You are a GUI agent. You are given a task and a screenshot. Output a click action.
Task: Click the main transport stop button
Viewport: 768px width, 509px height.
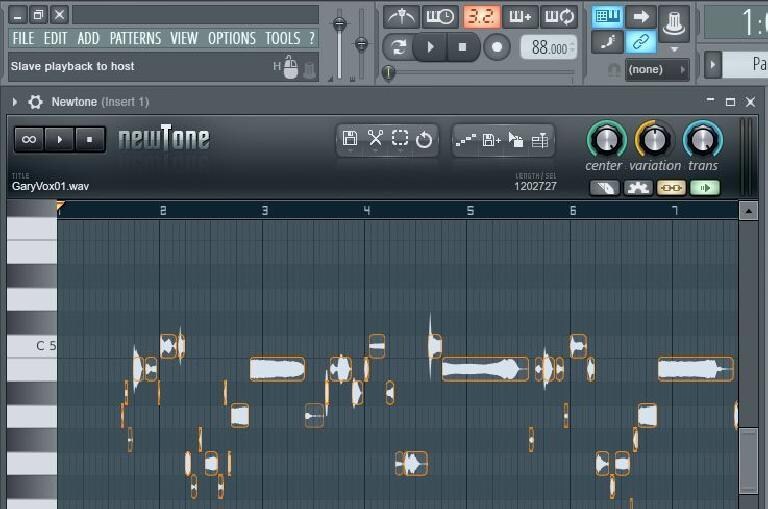(462, 48)
